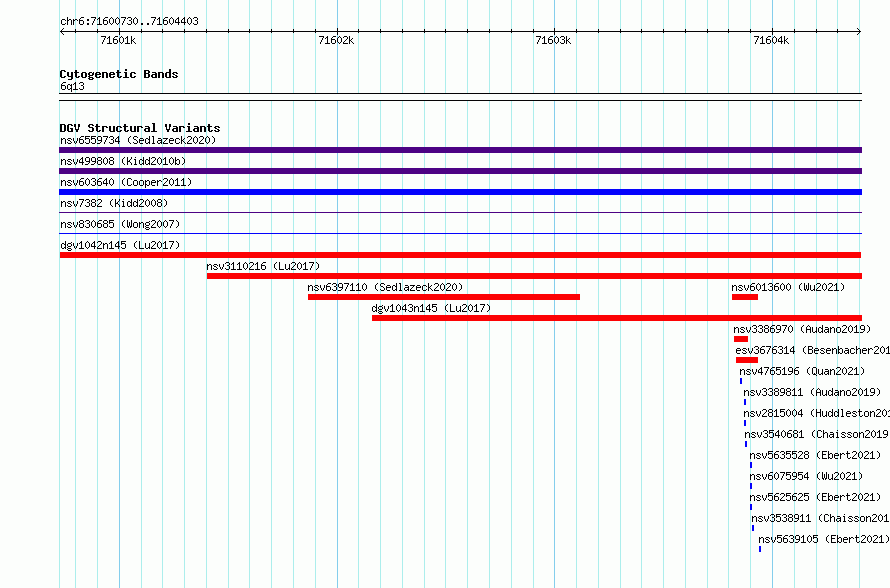The height and width of the screenshot is (588, 890).
Task: Click nsv6013600 (Wu2021) variant label
Action: [788, 287]
